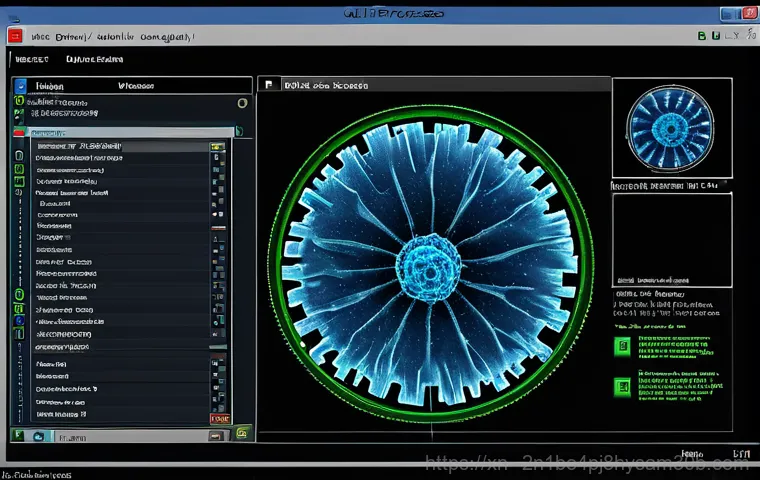Image resolution: width=760 pixels, height=480 pixels.
Task: Click the blue round icon in the left icon strip
Action: [x=19, y=320]
